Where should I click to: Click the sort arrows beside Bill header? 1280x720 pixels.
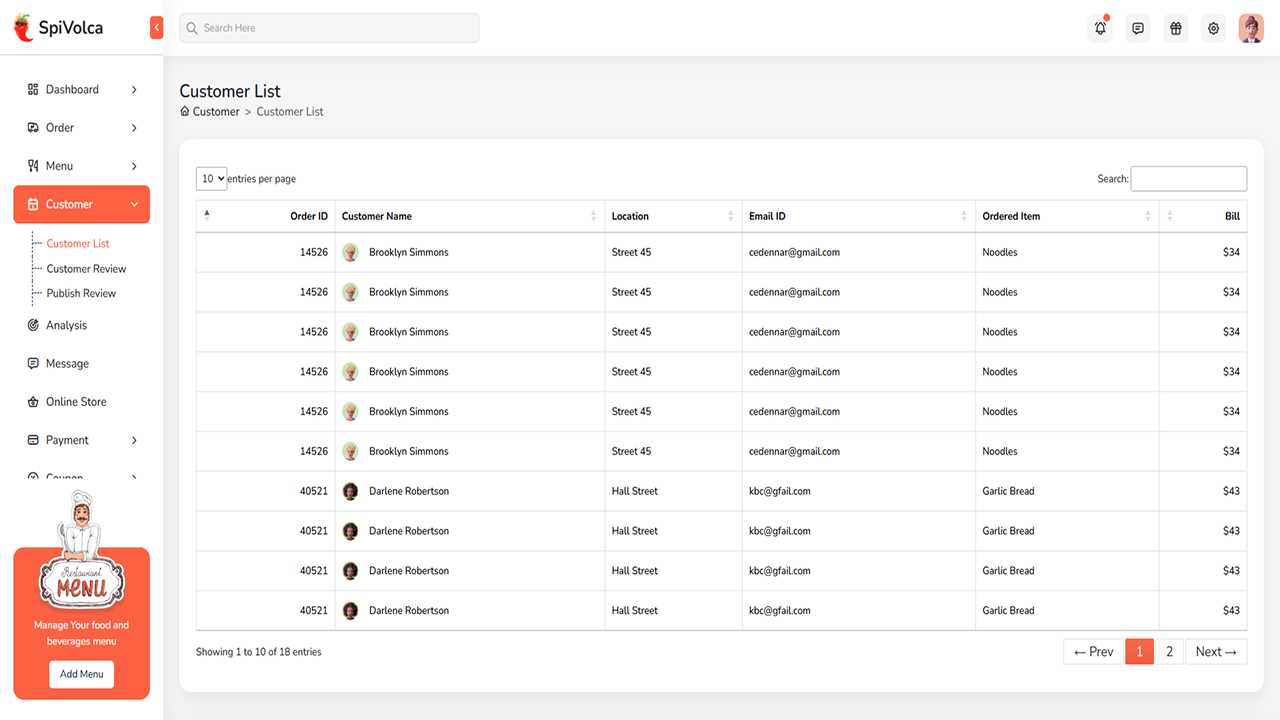click(1170, 216)
